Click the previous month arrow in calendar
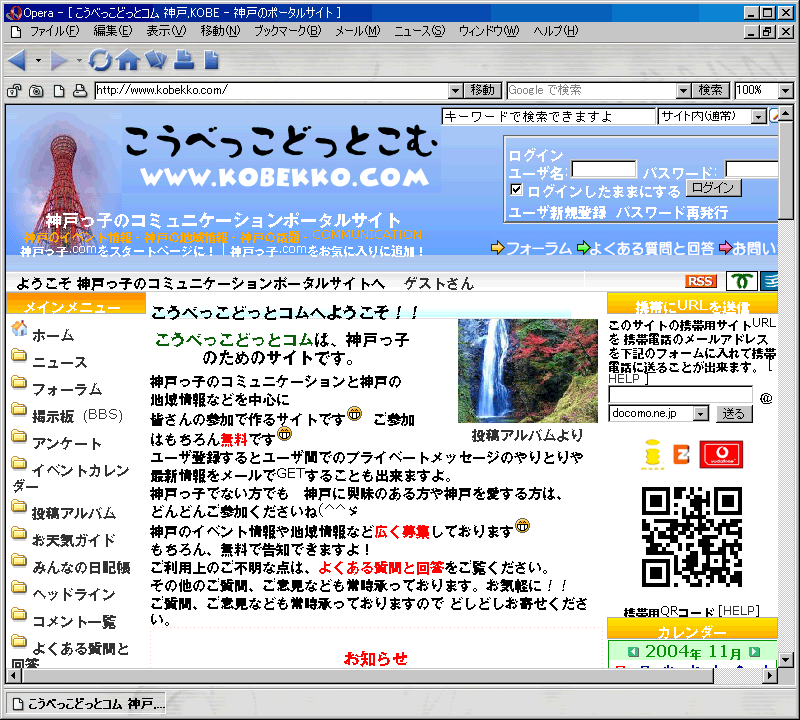The height and width of the screenshot is (720, 800). pos(633,652)
